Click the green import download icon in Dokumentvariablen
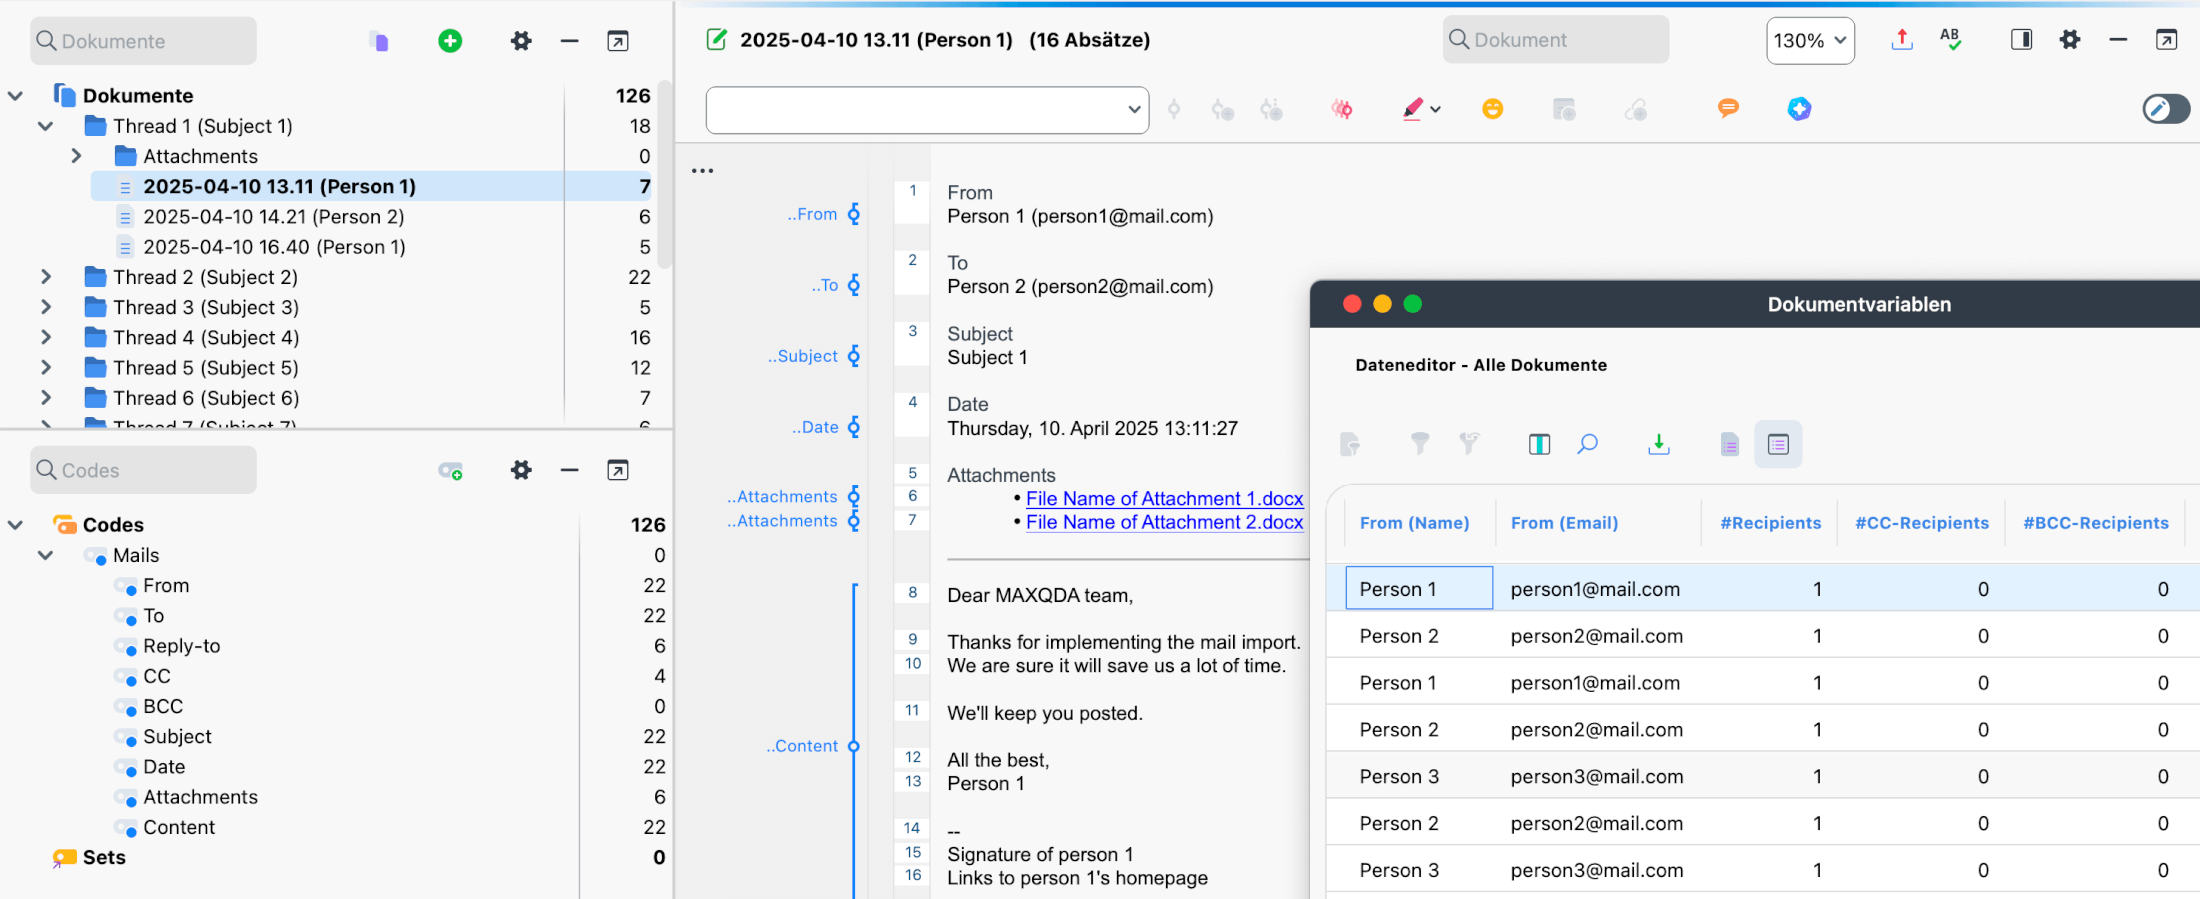This screenshot has width=2200, height=899. point(1659,444)
